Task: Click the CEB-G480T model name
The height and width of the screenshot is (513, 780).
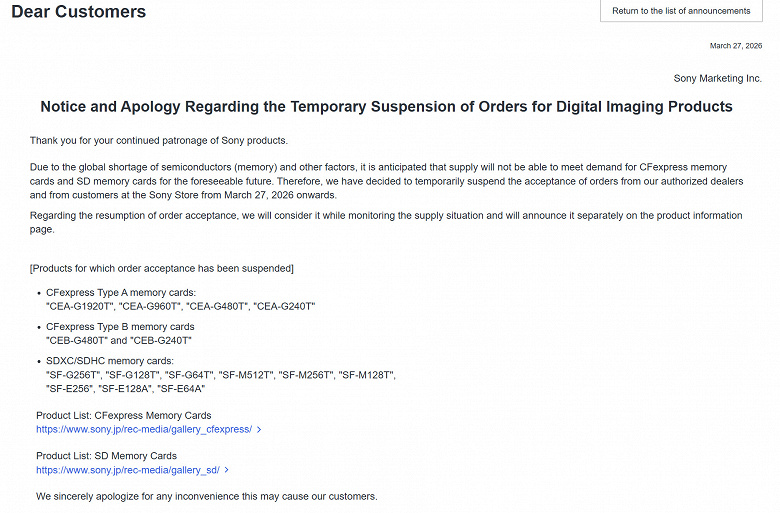Action: 76,340
